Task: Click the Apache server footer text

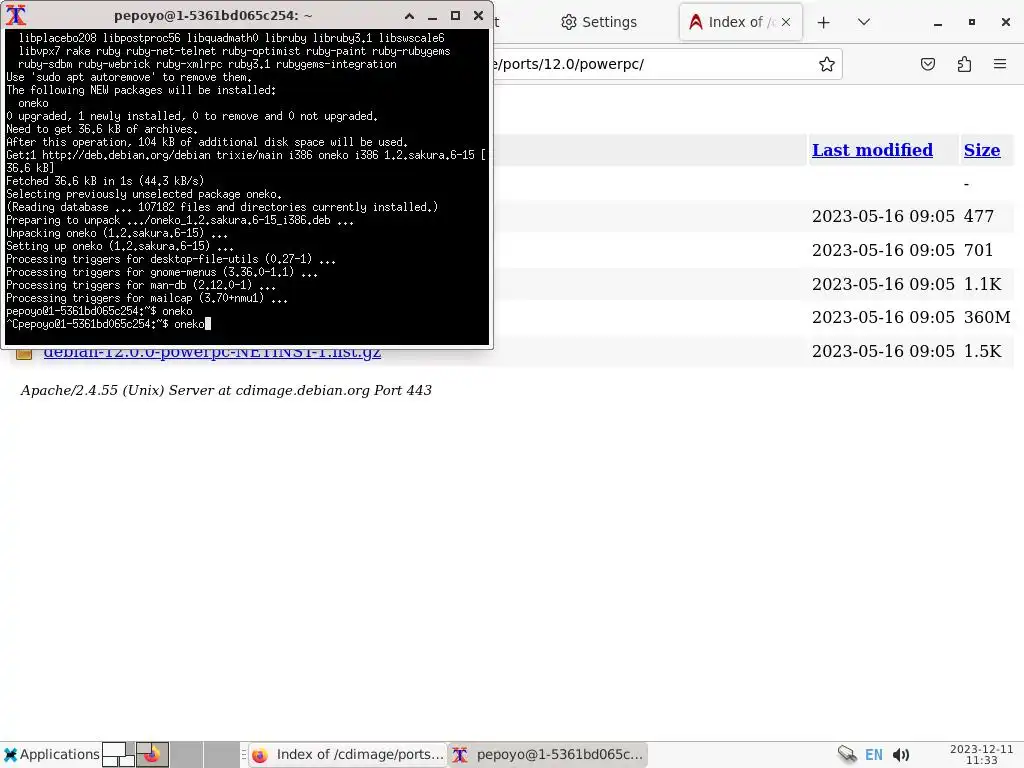Action: pyautogui.click(x=226, y=391)
